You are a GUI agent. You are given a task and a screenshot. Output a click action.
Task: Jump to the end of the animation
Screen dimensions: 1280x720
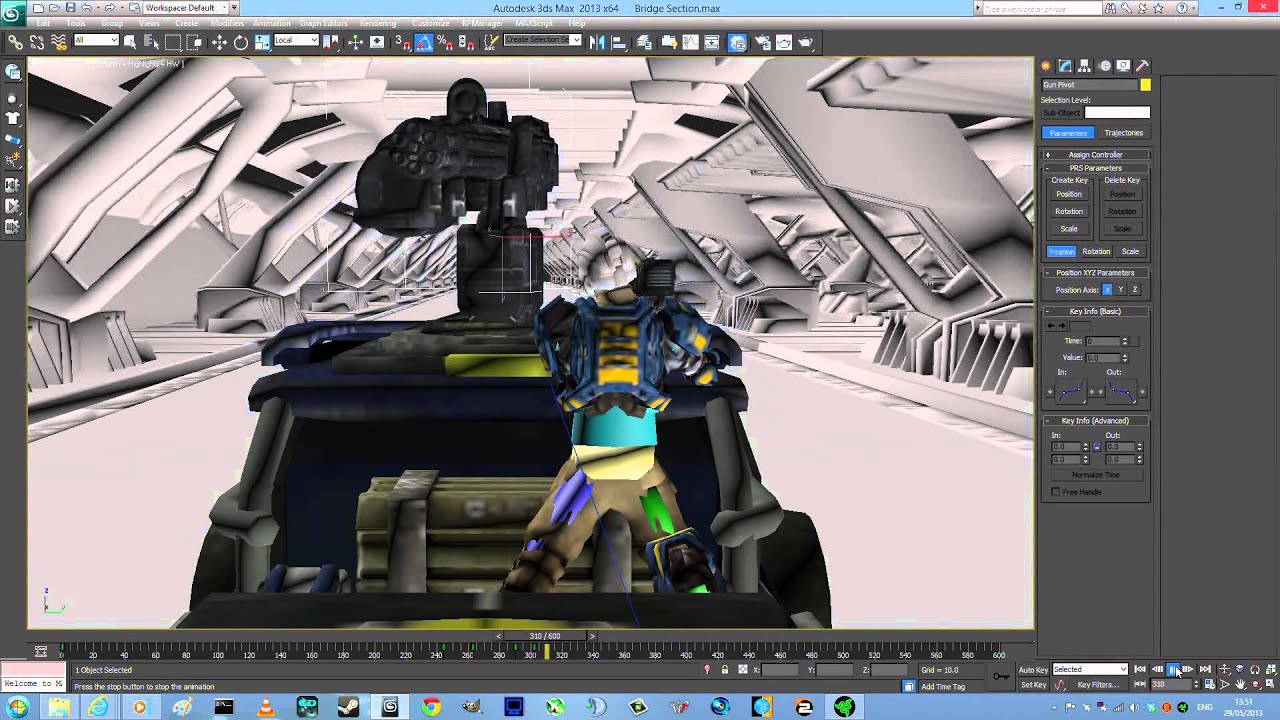coord(1205,670)
